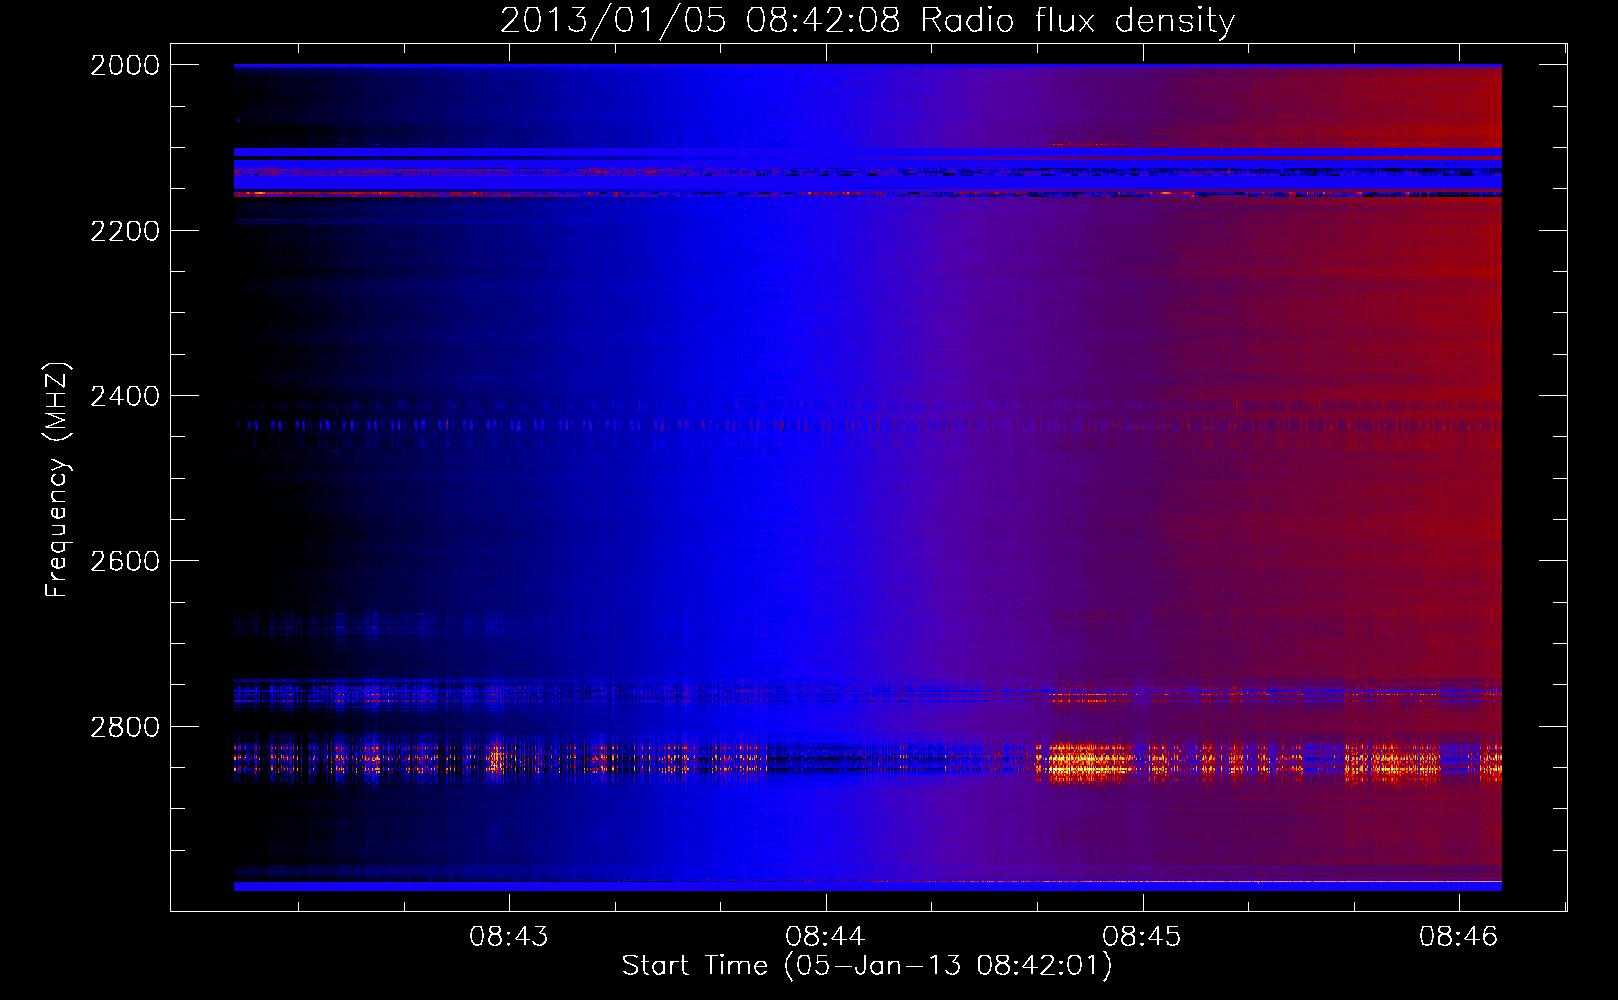Click the 08:45 time axis label

(x=1142, y=937)
